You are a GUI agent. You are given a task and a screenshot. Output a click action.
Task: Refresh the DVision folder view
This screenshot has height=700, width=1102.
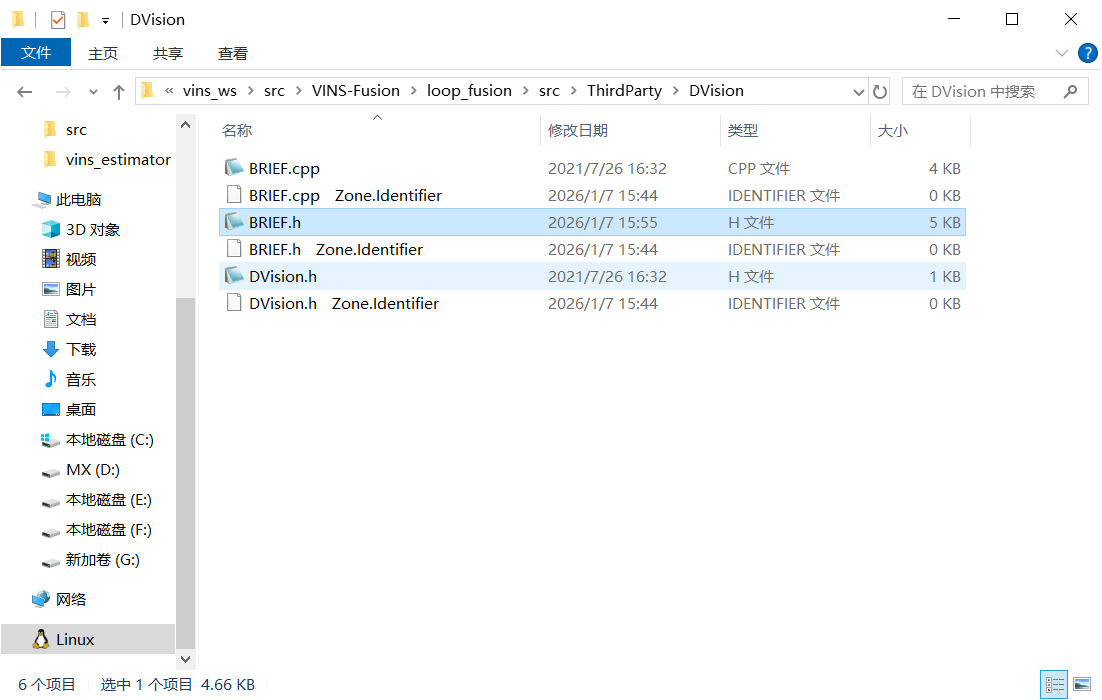[x=880, y=92]
